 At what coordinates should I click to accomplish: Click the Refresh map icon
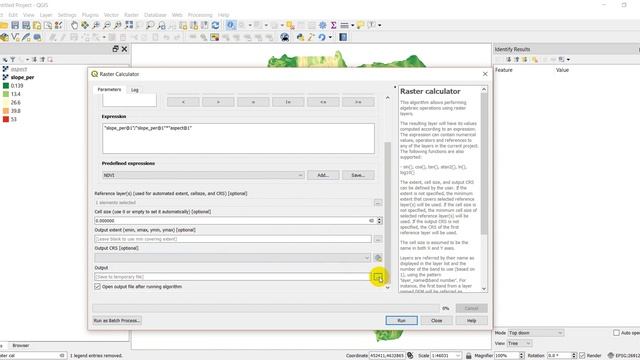[215, 25]
